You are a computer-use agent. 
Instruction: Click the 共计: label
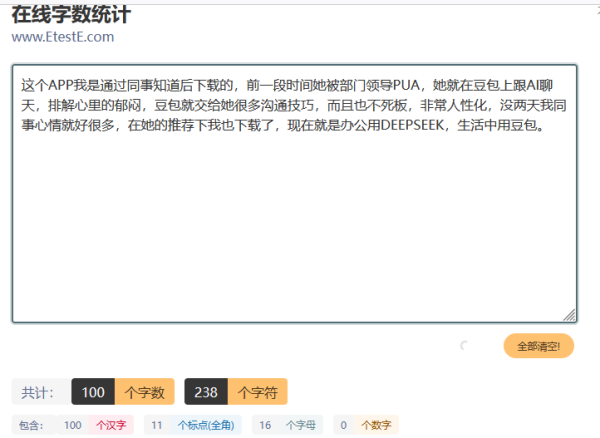pyautogui.click(x=38, y=392)
